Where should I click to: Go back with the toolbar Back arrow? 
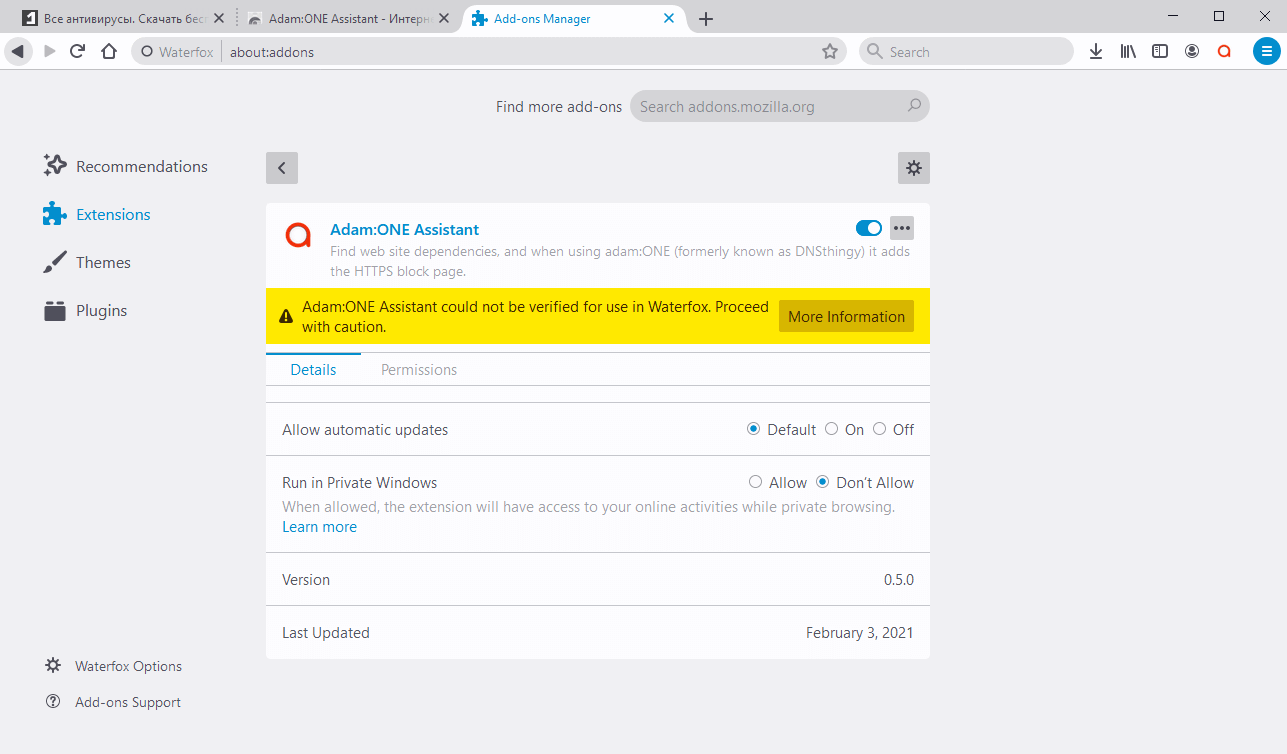point(18,51)
